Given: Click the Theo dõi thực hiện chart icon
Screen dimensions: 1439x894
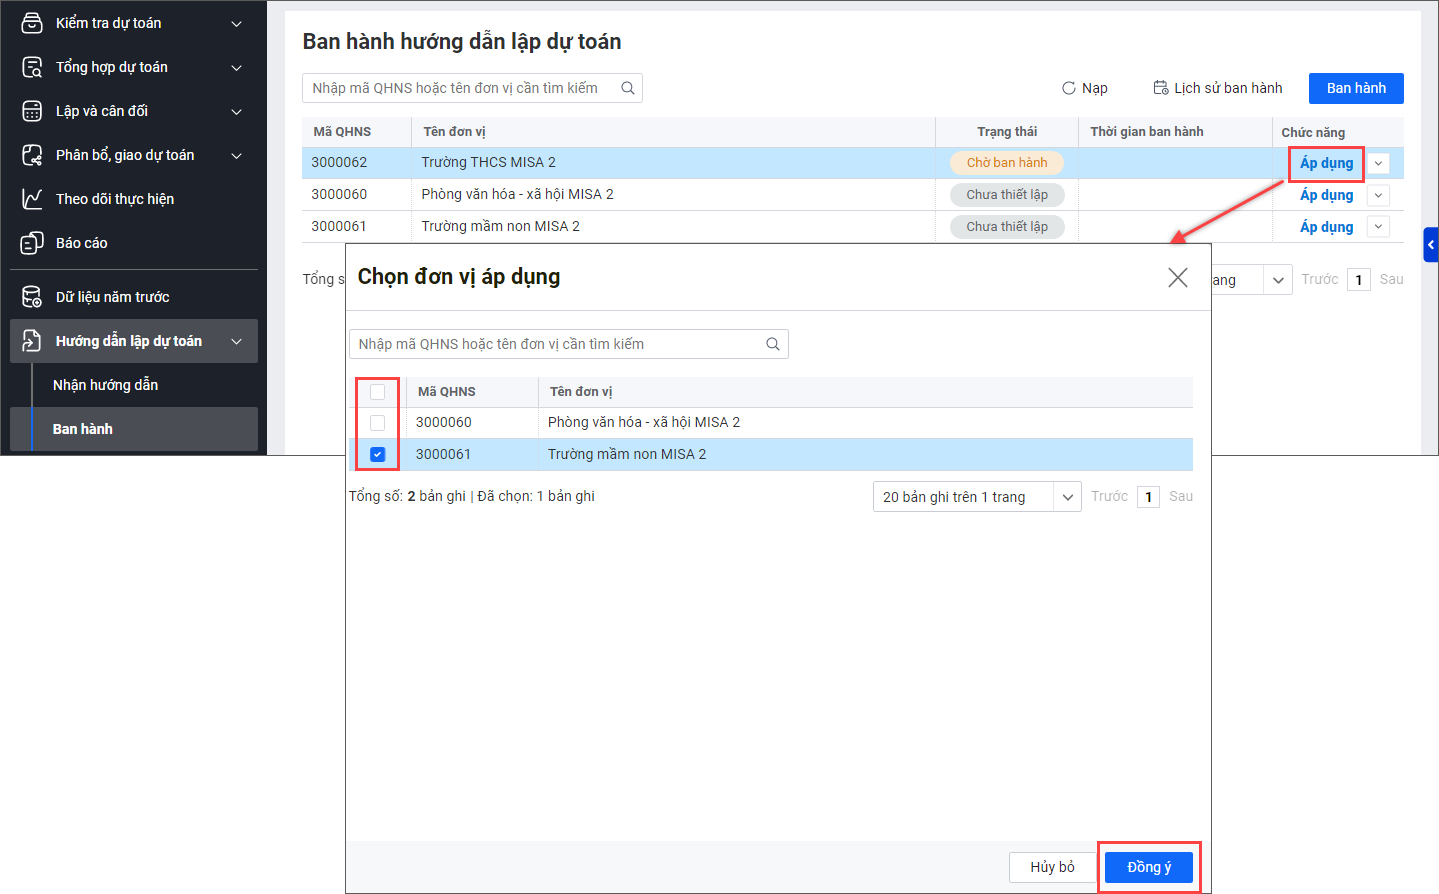Looking at the screenshot, I should [32, 199].
